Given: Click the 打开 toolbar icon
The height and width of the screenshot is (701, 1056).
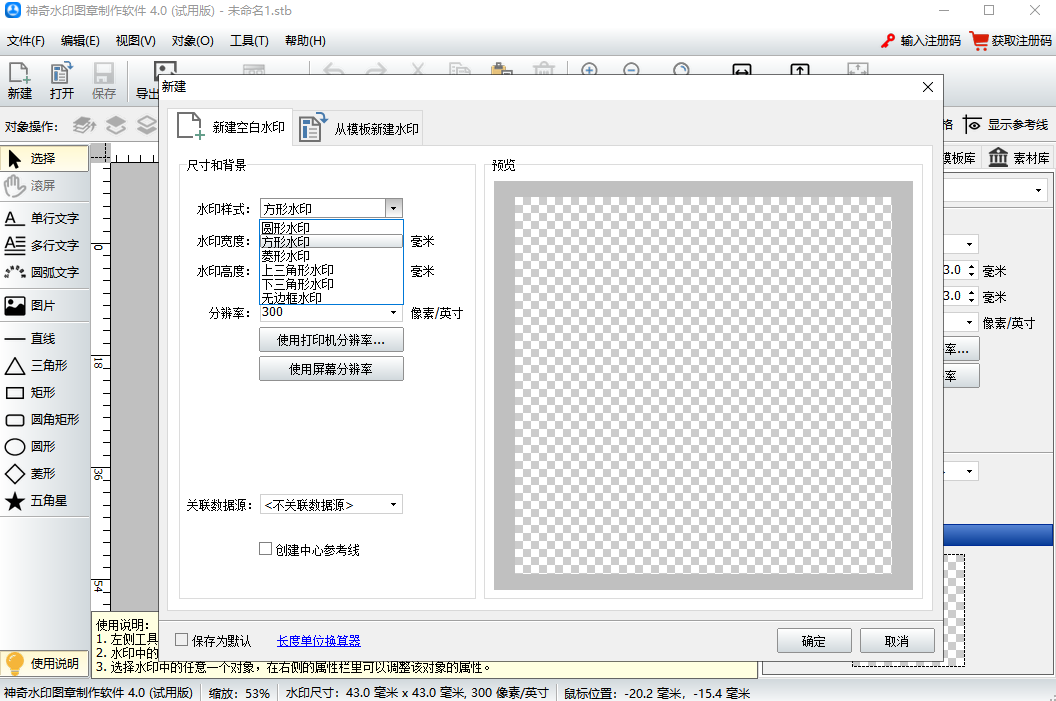Looking at the screenshot, I should click(61, 81).
